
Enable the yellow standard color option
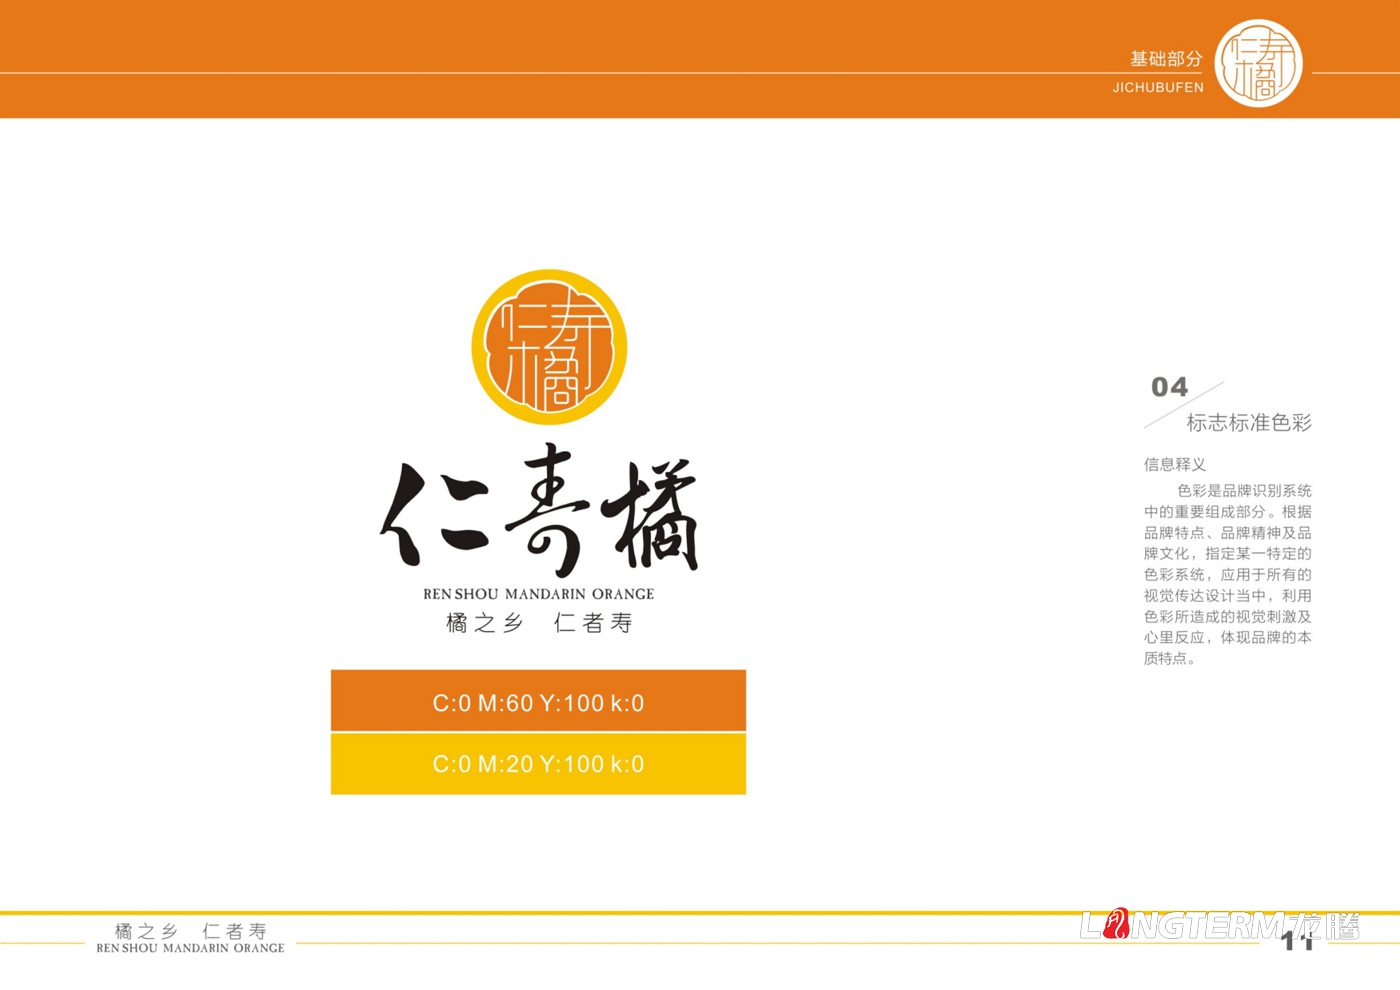point(537,764)
